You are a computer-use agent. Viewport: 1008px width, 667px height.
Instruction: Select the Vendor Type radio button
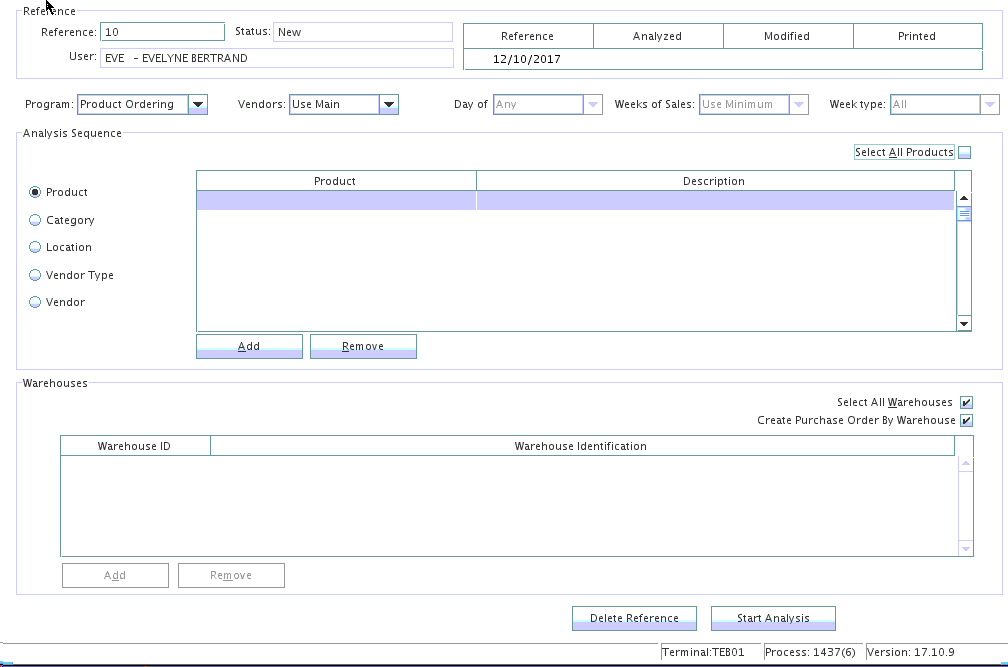click(x=35, y=275)
